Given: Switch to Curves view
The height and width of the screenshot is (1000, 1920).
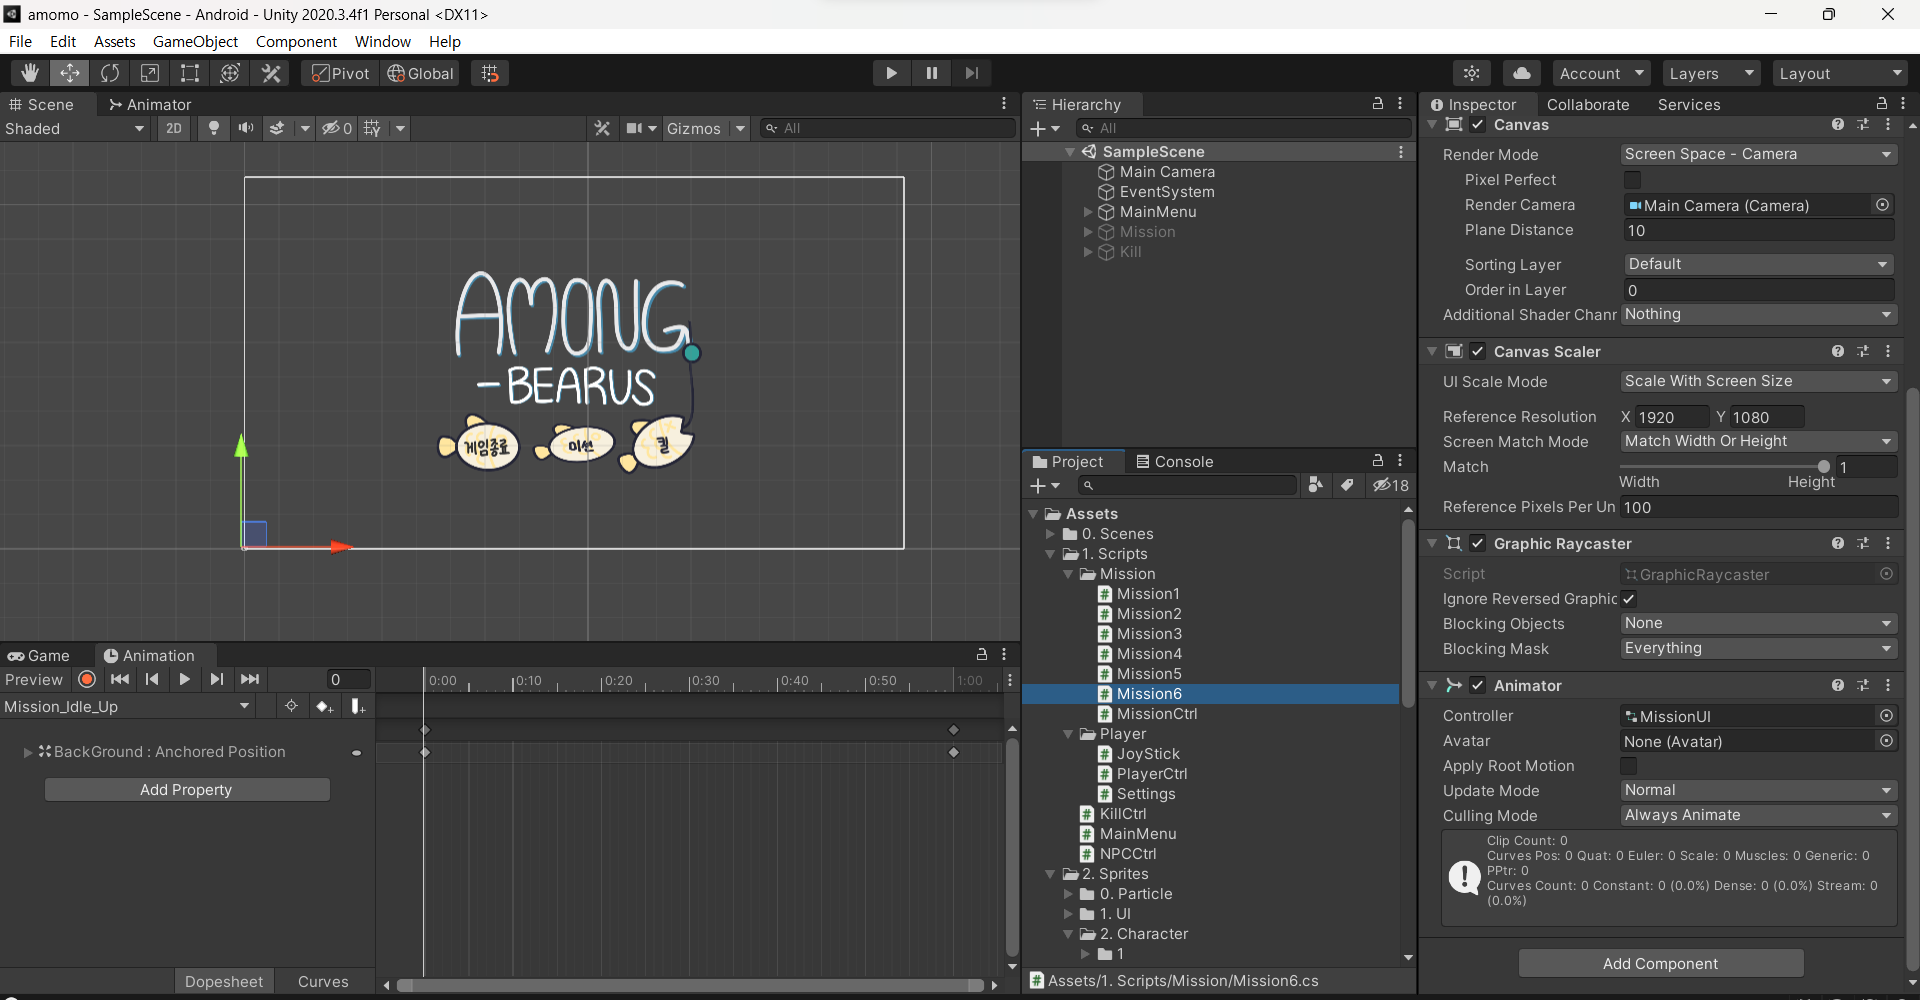Looking at the screenshot, I should pos(323,981).
